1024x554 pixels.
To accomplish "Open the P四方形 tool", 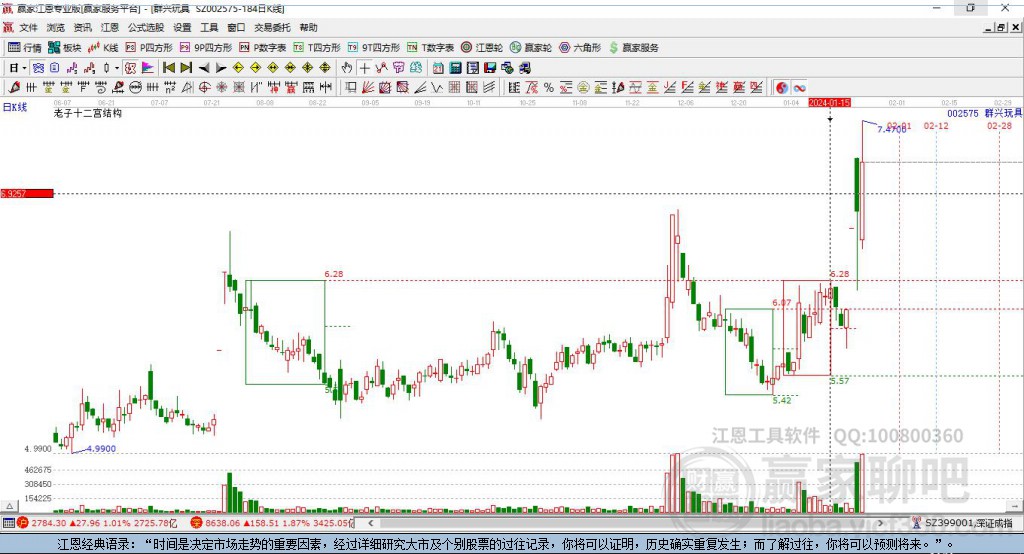I will click(149, 48).
